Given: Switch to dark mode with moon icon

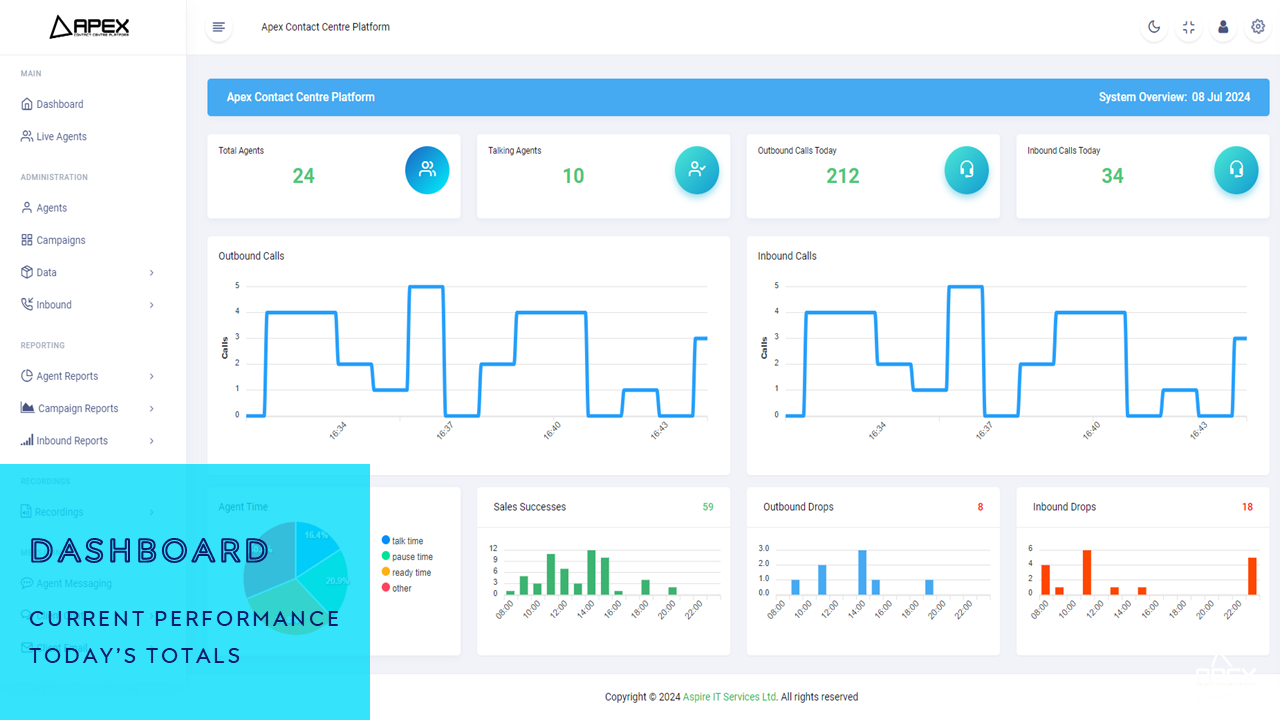Looking at the screenshot, I should [1154, 27].
